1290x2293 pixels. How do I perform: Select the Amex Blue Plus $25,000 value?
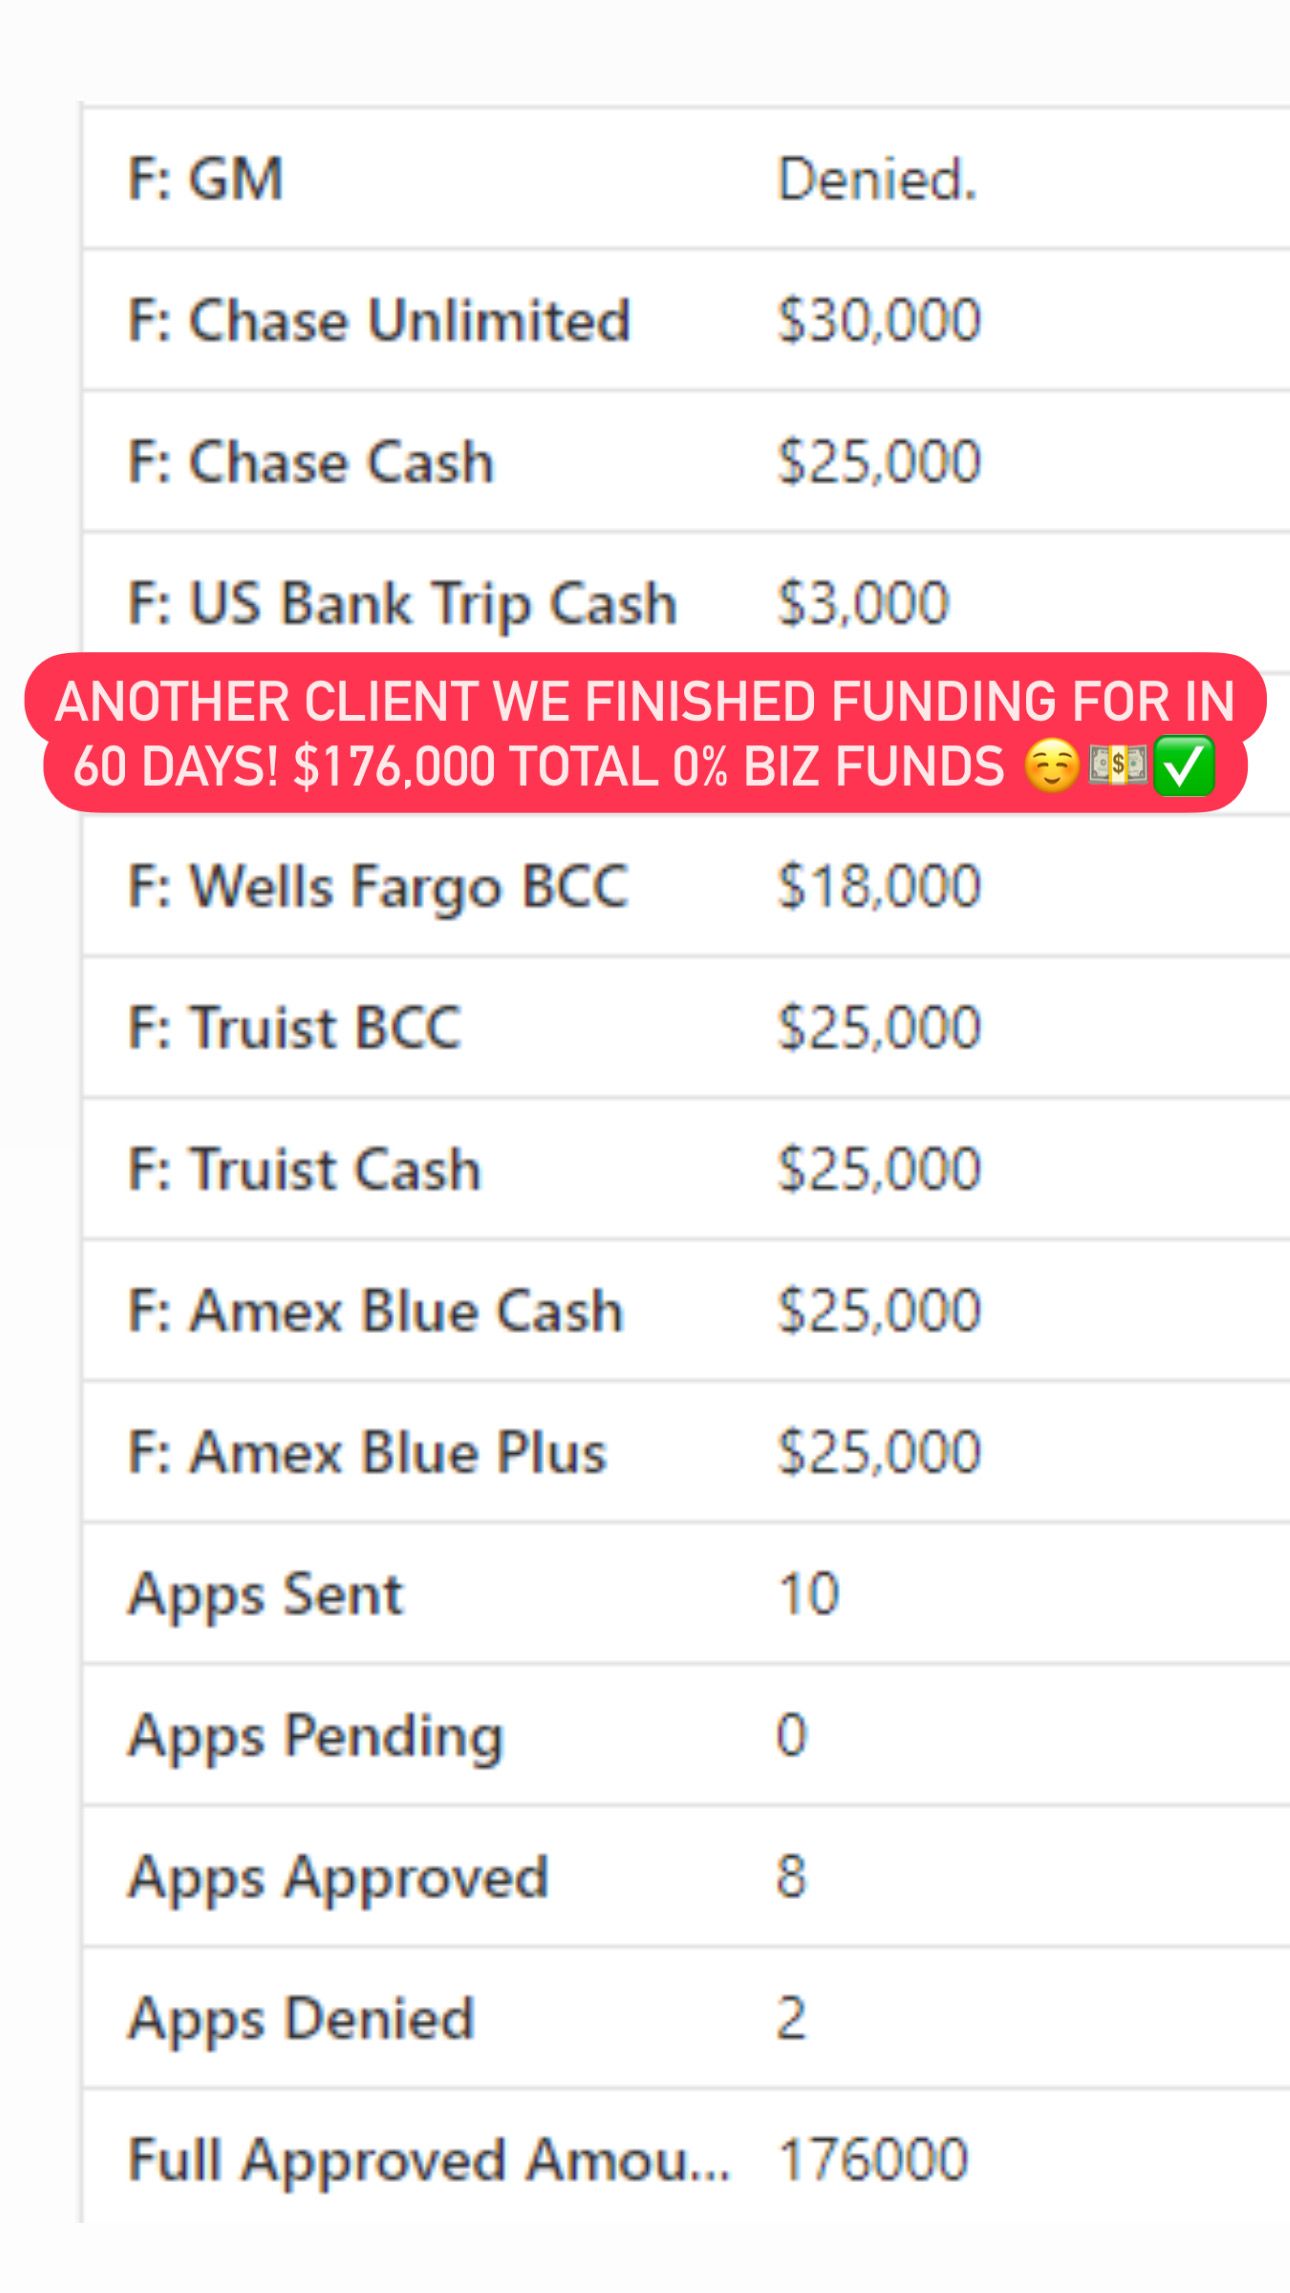(x=879, y=1453)
